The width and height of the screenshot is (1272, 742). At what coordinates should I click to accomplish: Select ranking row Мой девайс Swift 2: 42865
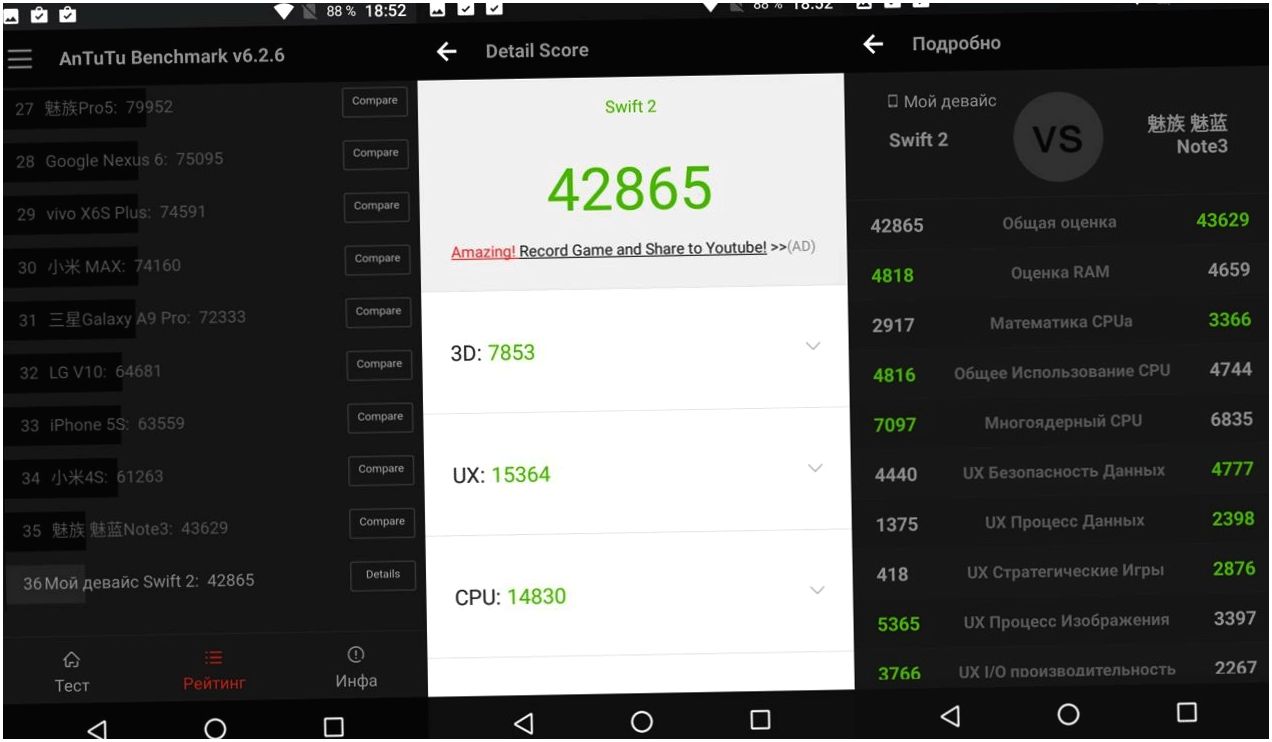[139, 581]
